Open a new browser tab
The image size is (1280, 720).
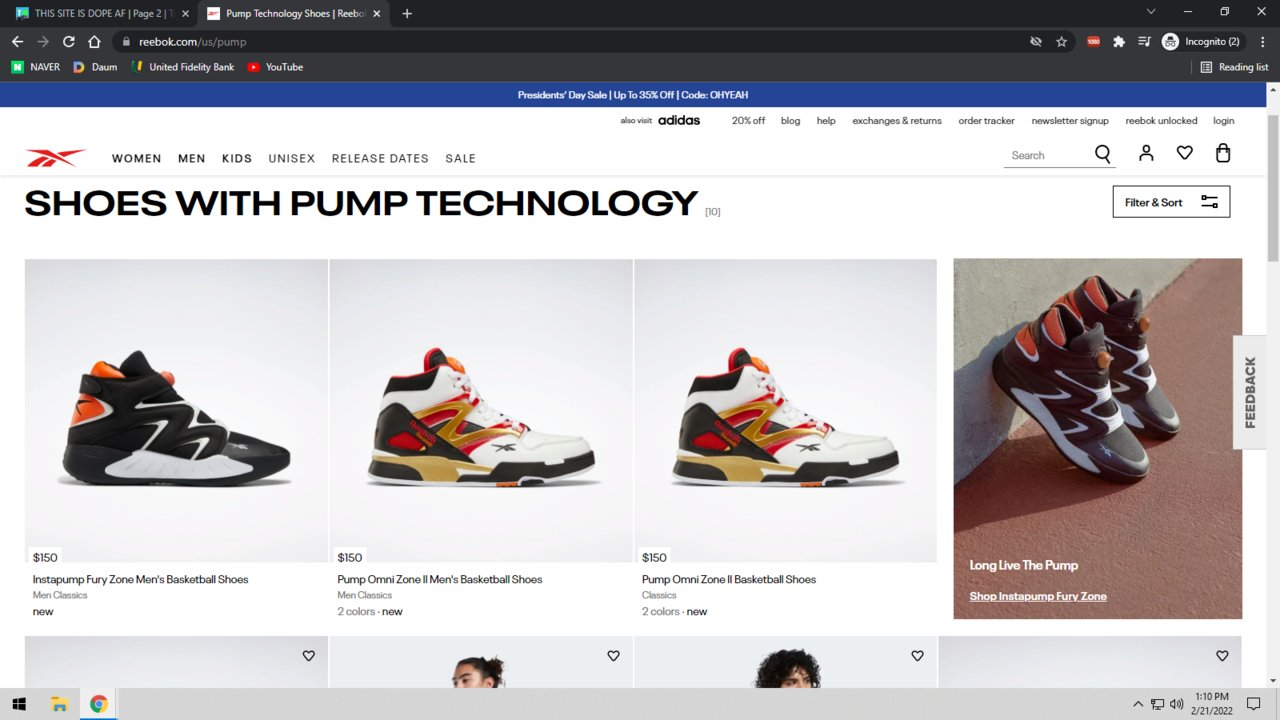coord(407,14)
